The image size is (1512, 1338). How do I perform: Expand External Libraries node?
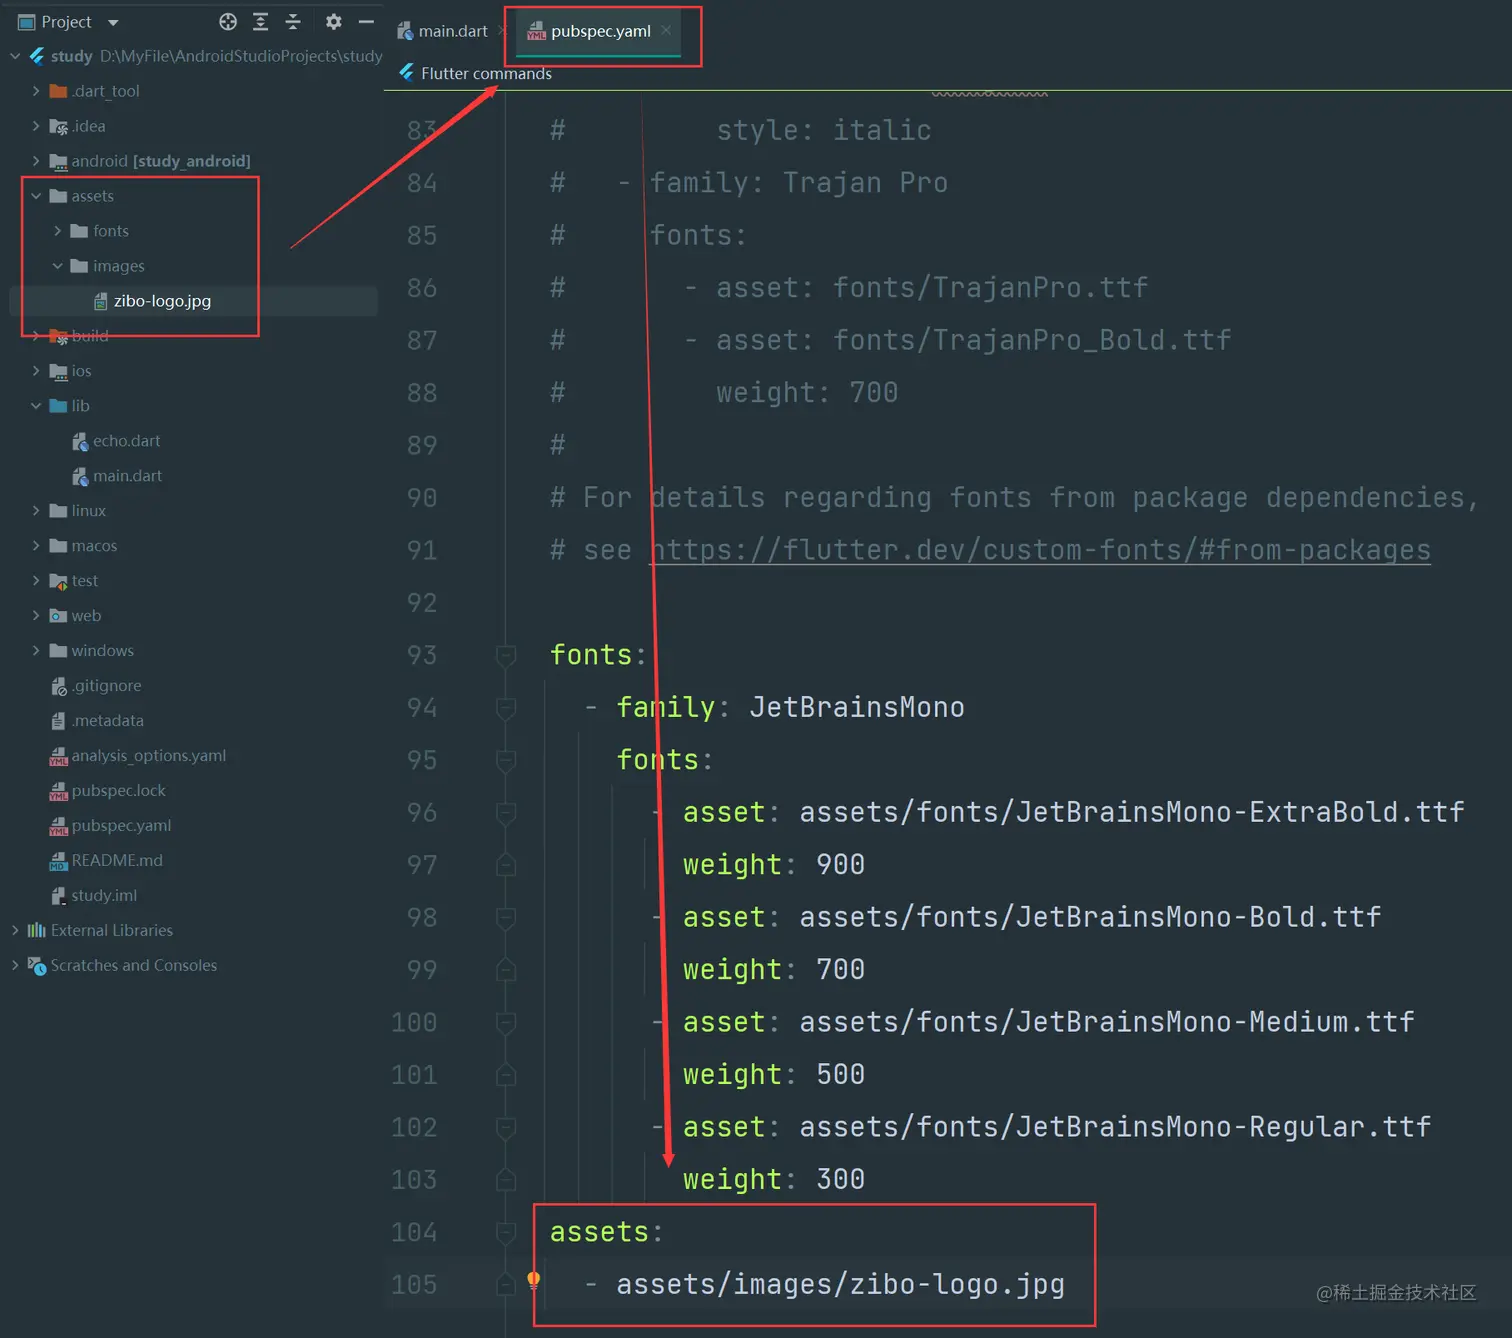coord(15,930)
